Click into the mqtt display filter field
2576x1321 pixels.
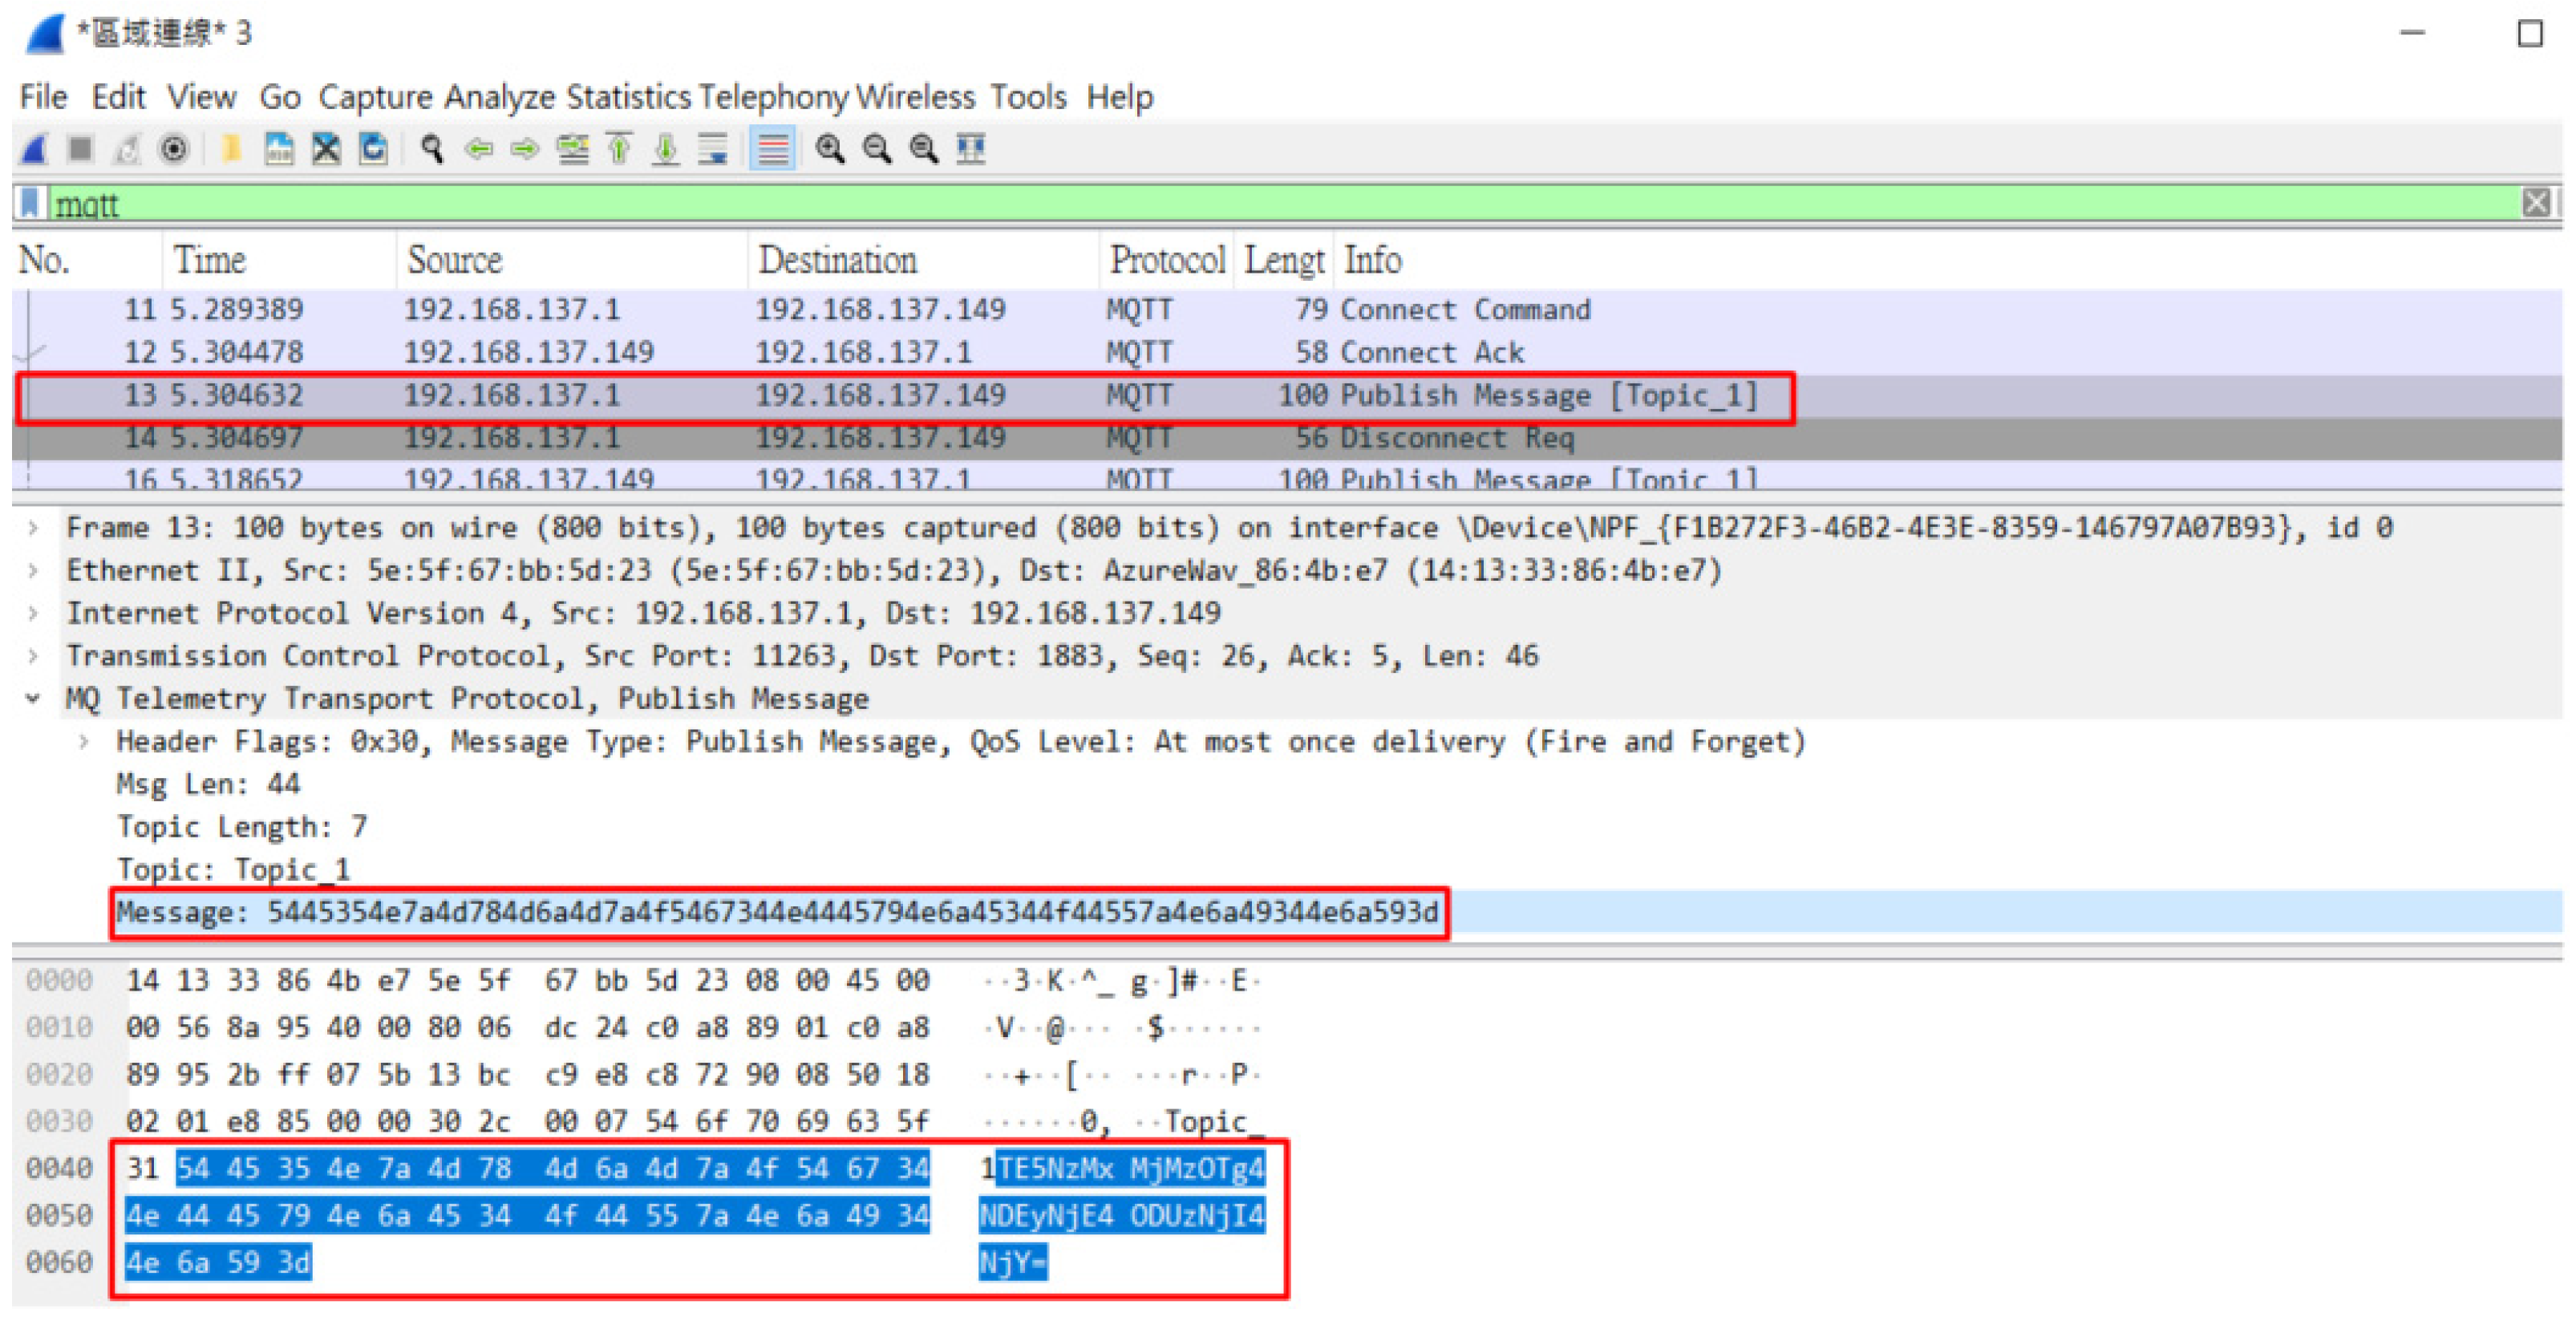click(1200, 204)
